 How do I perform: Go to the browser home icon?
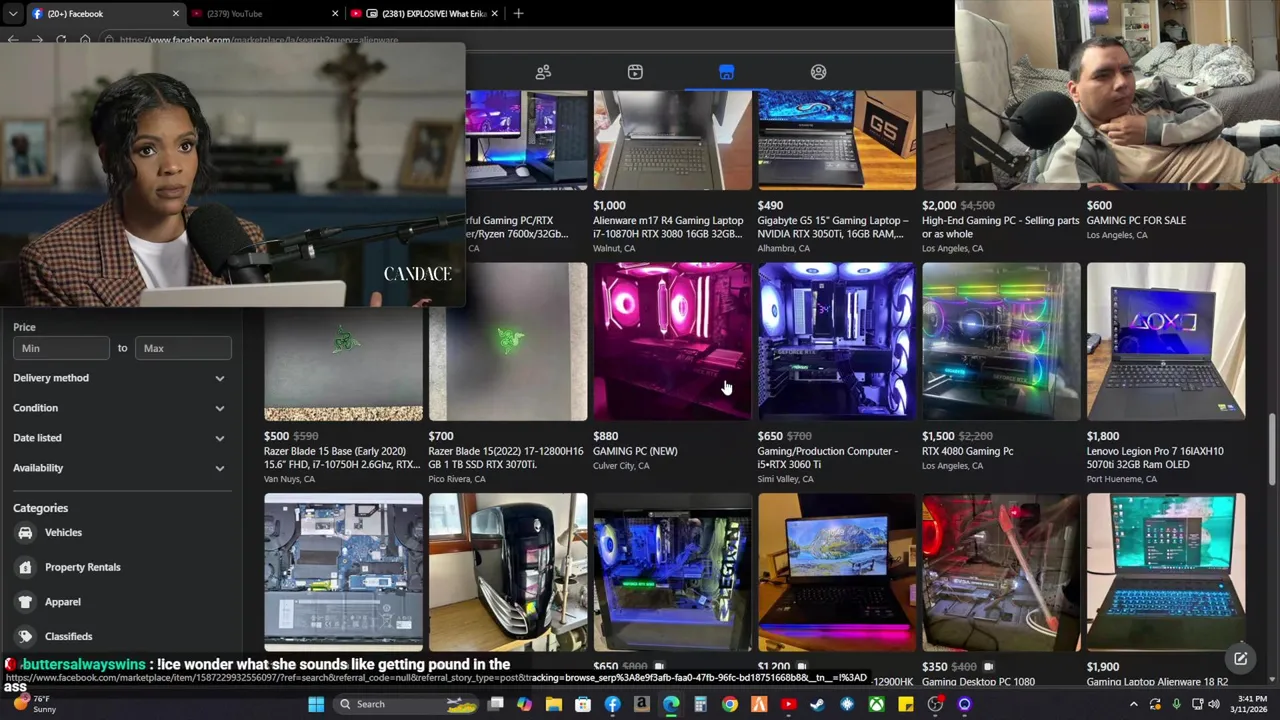point(85,40)
